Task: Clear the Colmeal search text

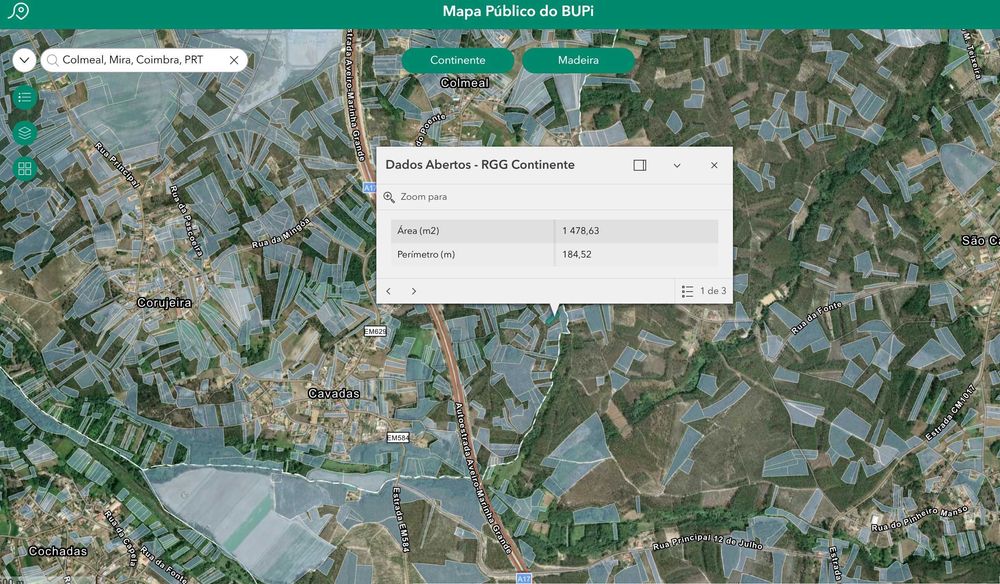Action: [x=234, y=60]
